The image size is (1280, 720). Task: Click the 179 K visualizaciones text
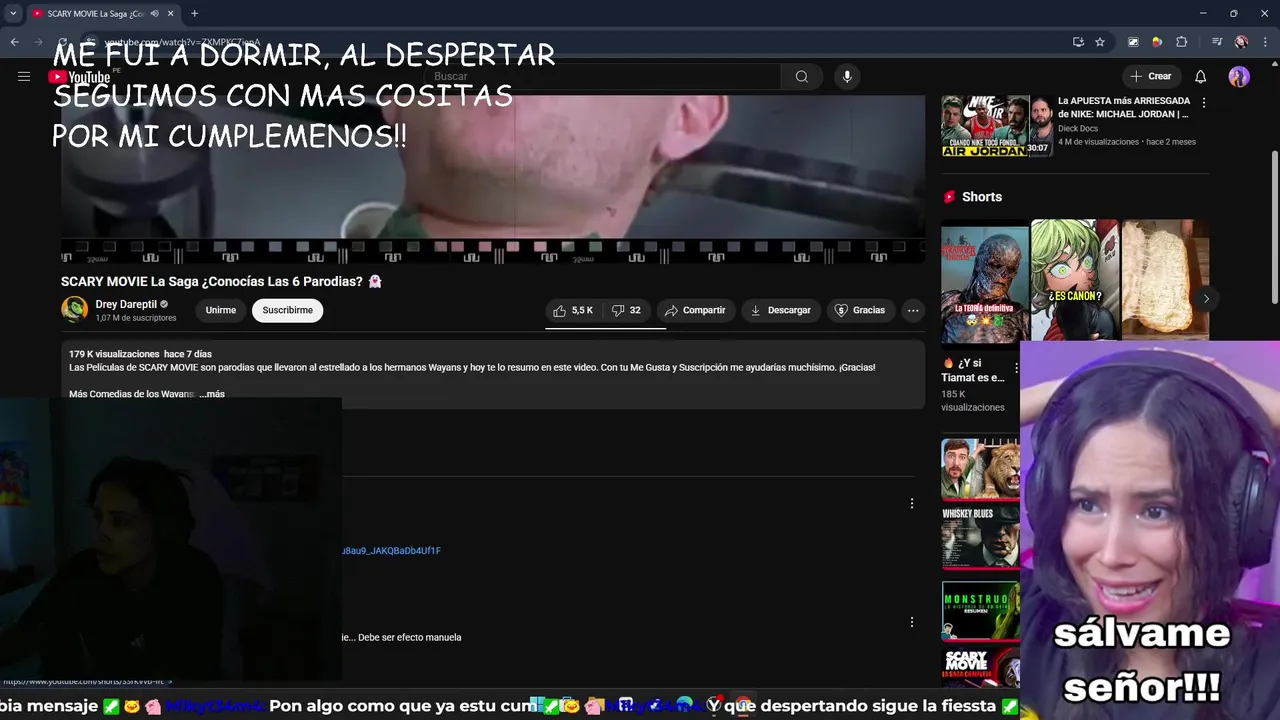[x=114, y=354]
